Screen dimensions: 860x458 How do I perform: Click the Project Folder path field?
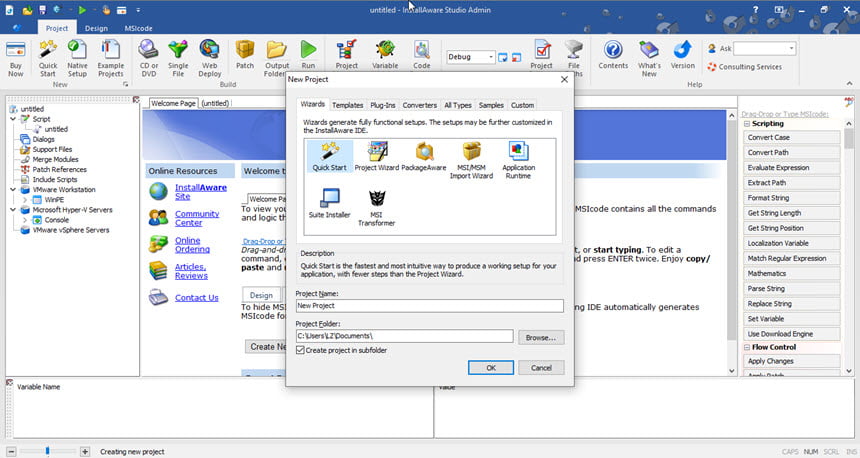pyautogui.click(x=404, y=336)
